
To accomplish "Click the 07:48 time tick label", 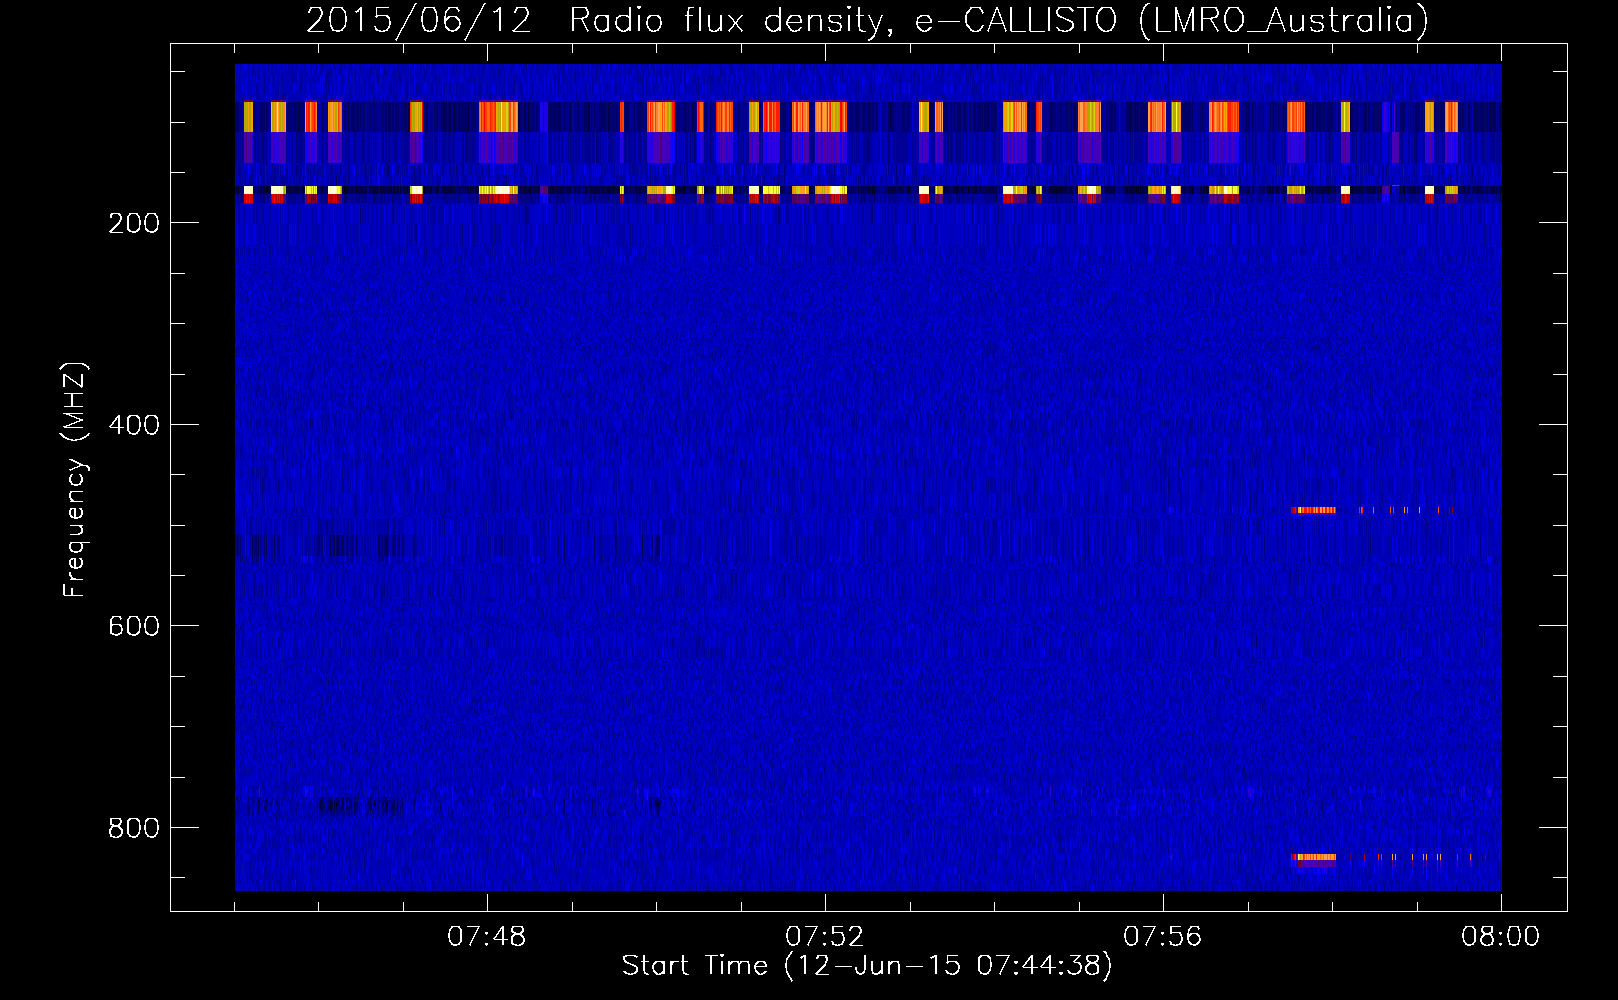I will pos(487,937).
